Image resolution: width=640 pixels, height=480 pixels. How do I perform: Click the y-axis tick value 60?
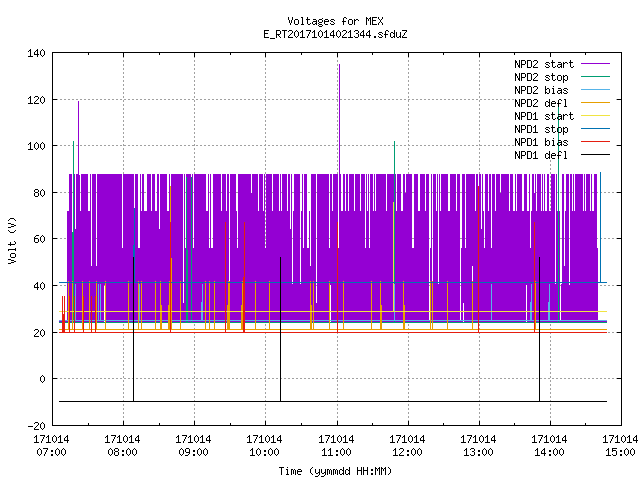click(x=40, y=239)
